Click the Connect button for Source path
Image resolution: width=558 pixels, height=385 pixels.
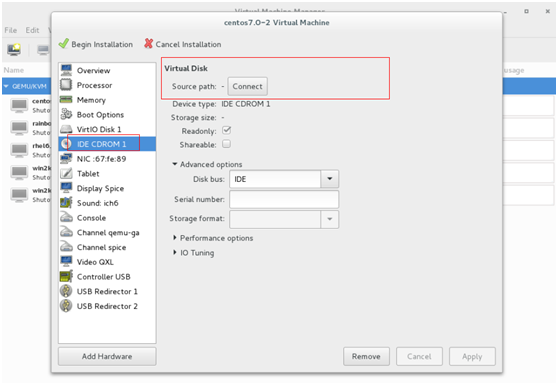(247, 86)
